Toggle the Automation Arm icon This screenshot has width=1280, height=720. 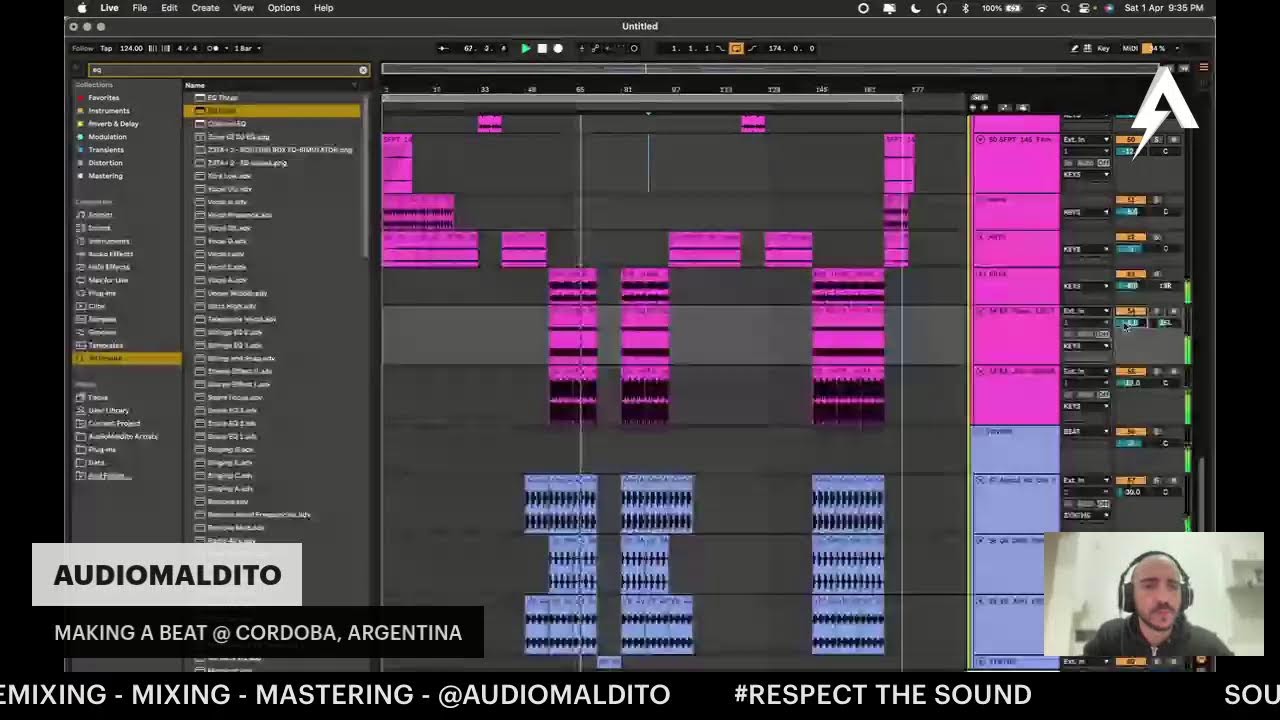click(x=596, y=48)
